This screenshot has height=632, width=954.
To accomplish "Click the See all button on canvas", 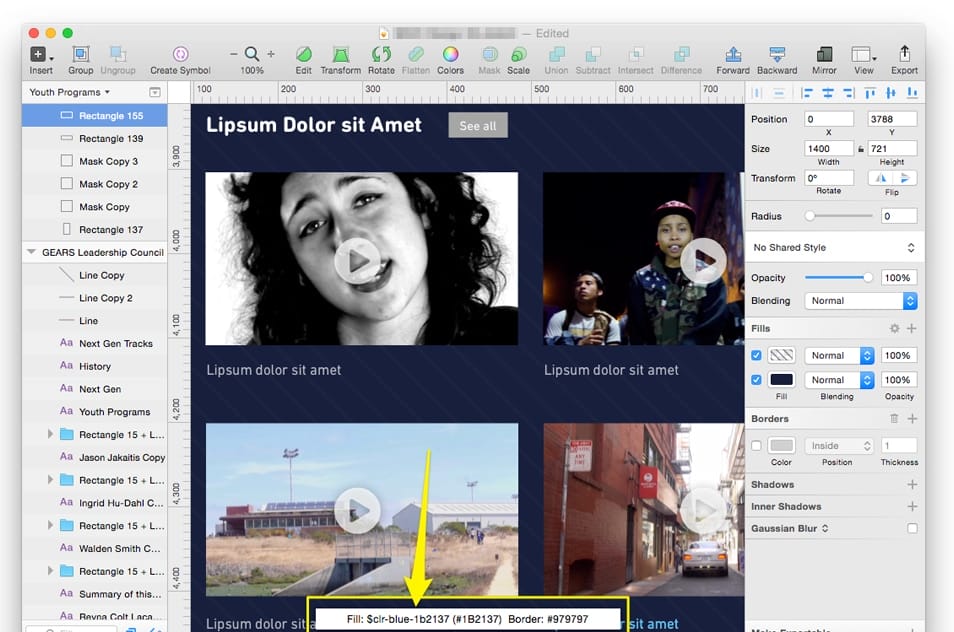I will click(x=477, y=126).
